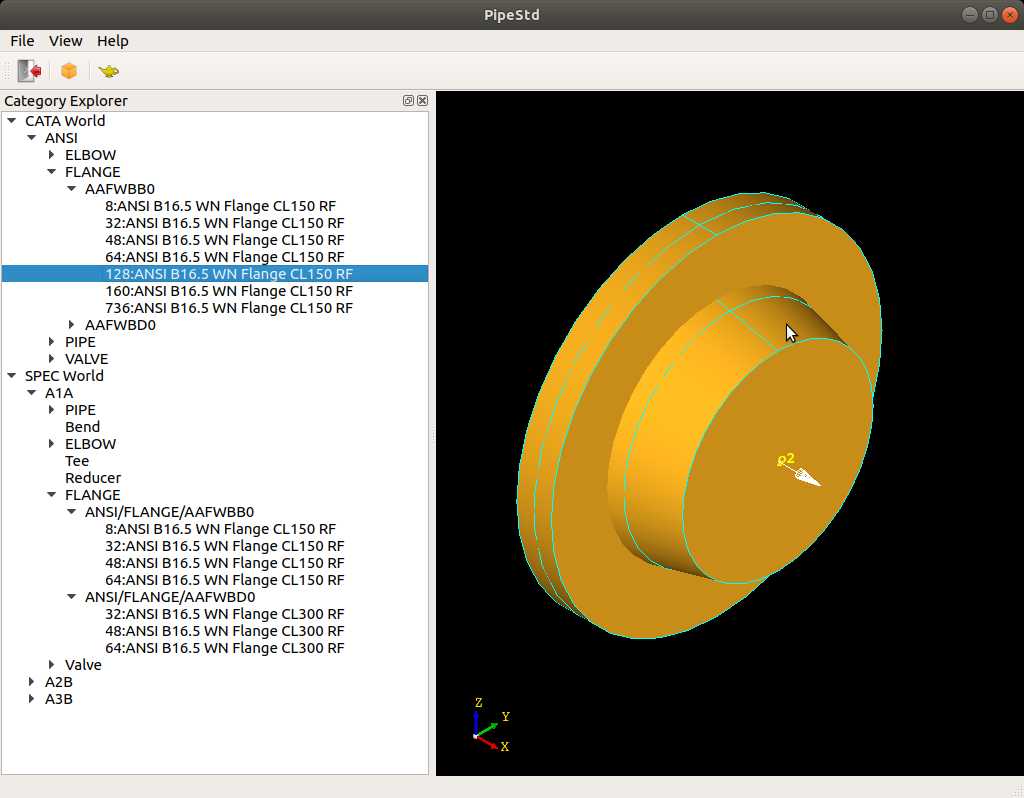
Task: Select 8:ANSI B16.5 CL150 under CATA World
Action: pos(220,206)
